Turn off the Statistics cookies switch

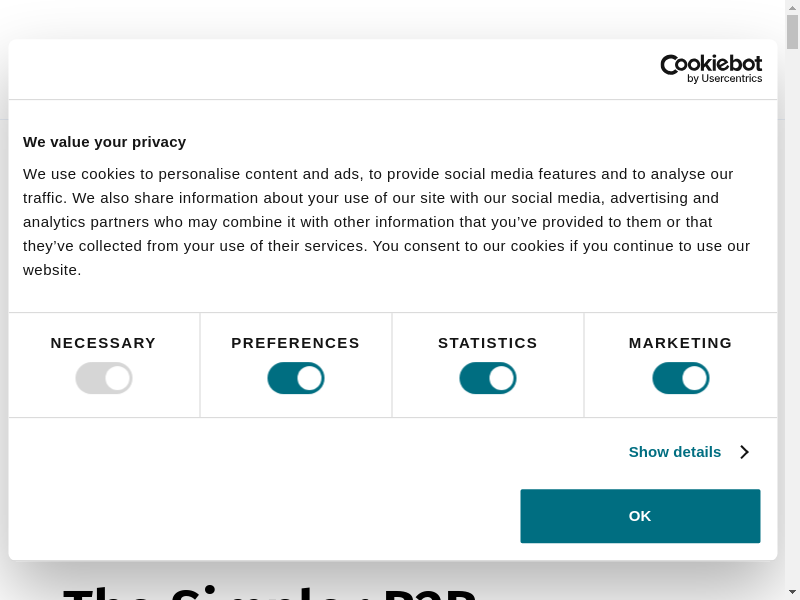click(x=488, y=378)
